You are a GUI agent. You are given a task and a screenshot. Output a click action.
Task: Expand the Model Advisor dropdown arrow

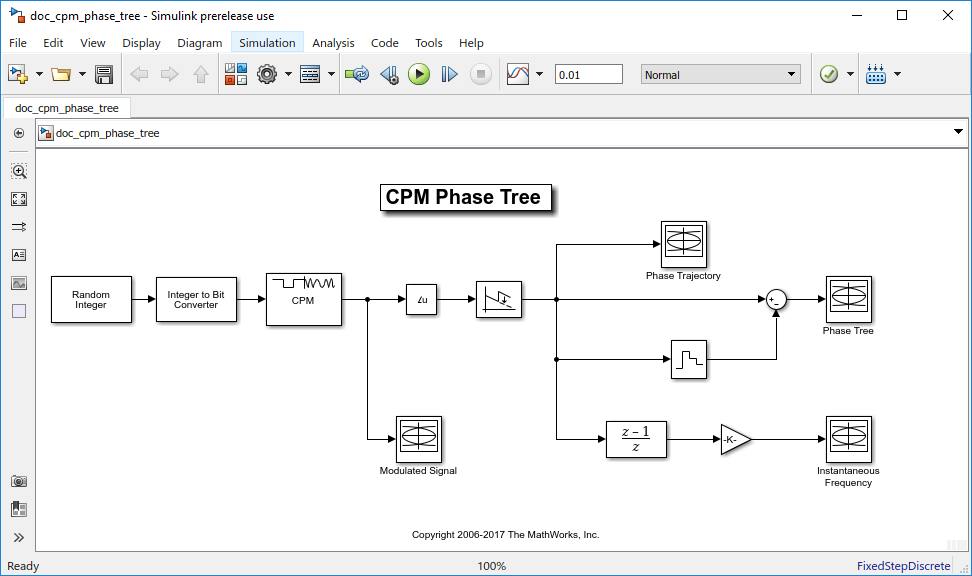click(x=850, y=74)
